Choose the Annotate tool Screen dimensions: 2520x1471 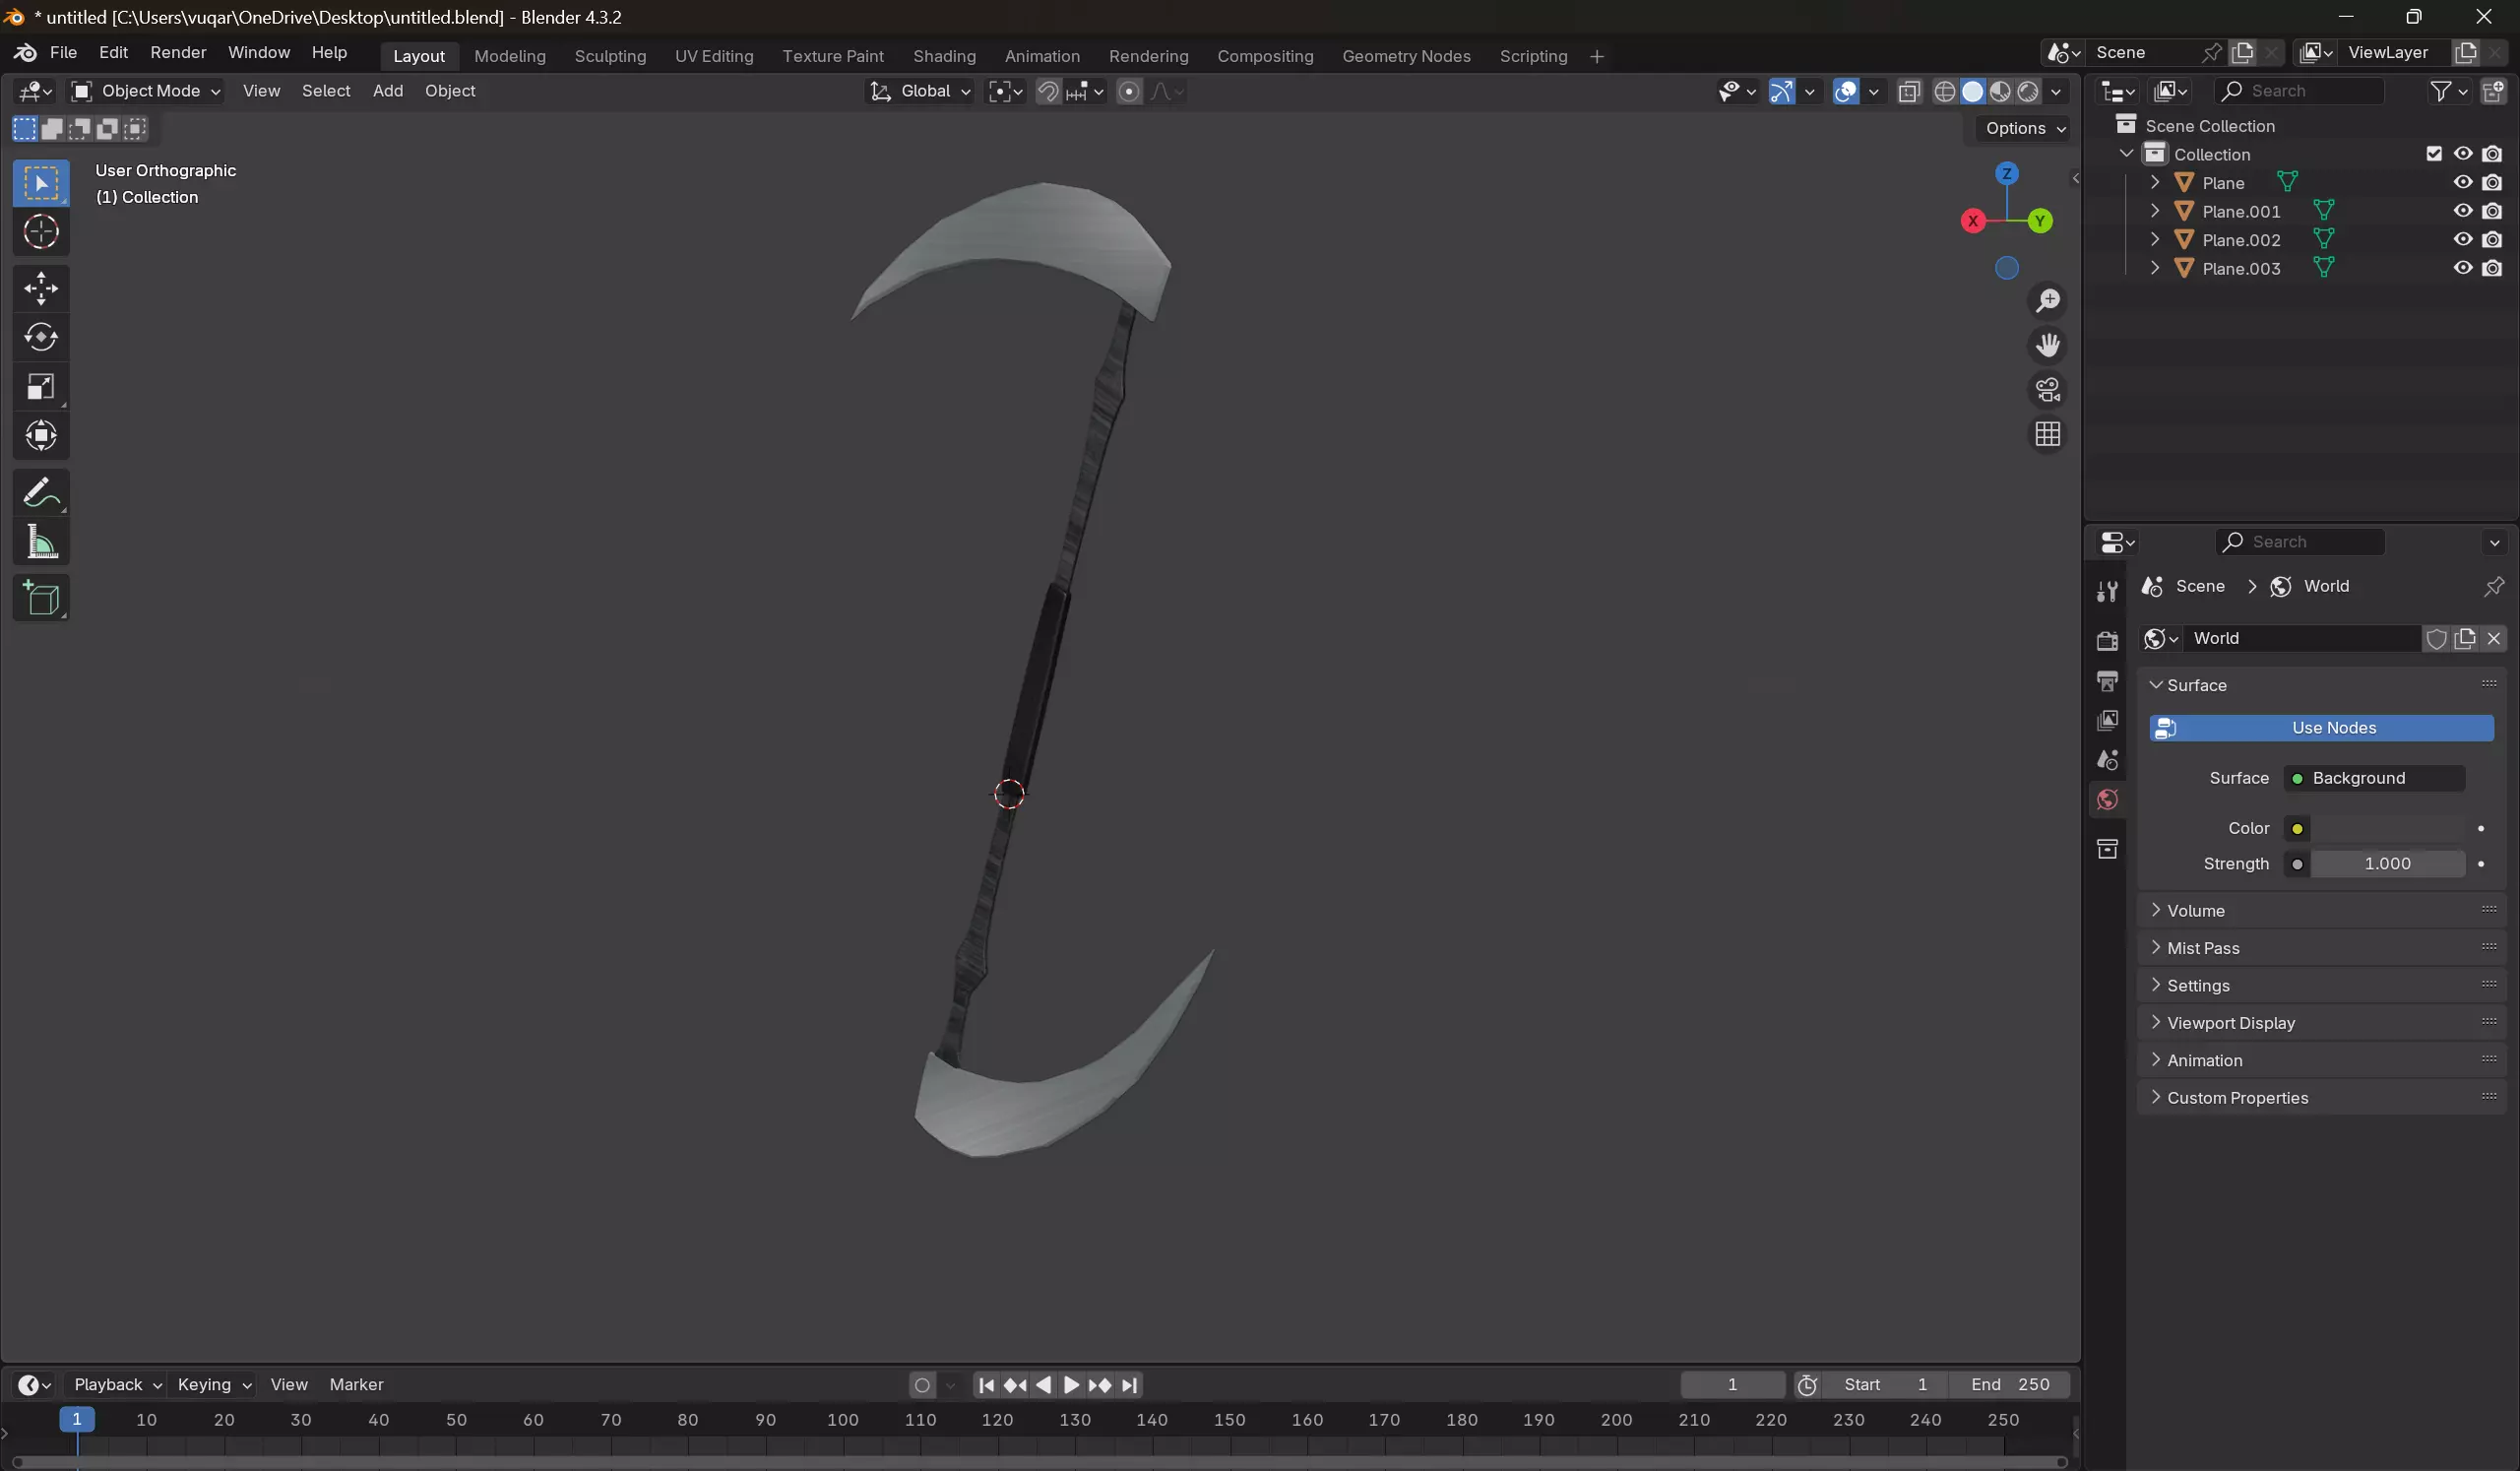41,493
